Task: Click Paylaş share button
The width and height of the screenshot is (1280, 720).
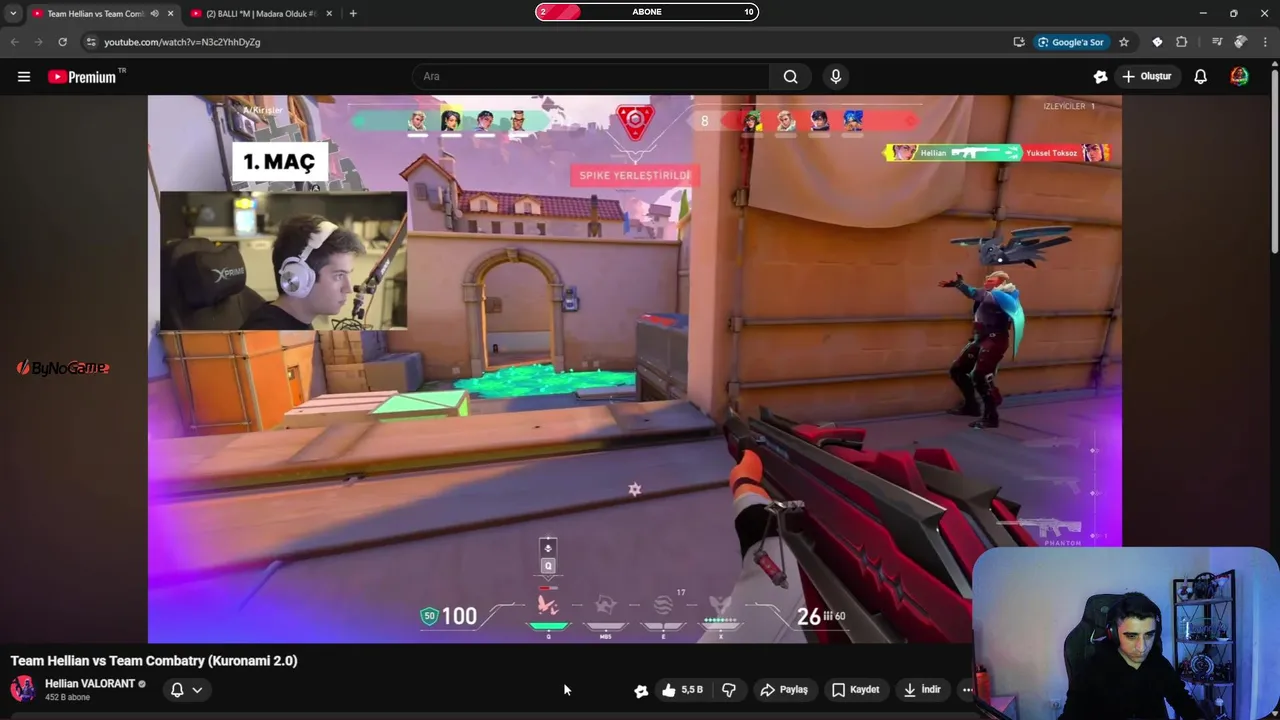Action: [784, 690]
